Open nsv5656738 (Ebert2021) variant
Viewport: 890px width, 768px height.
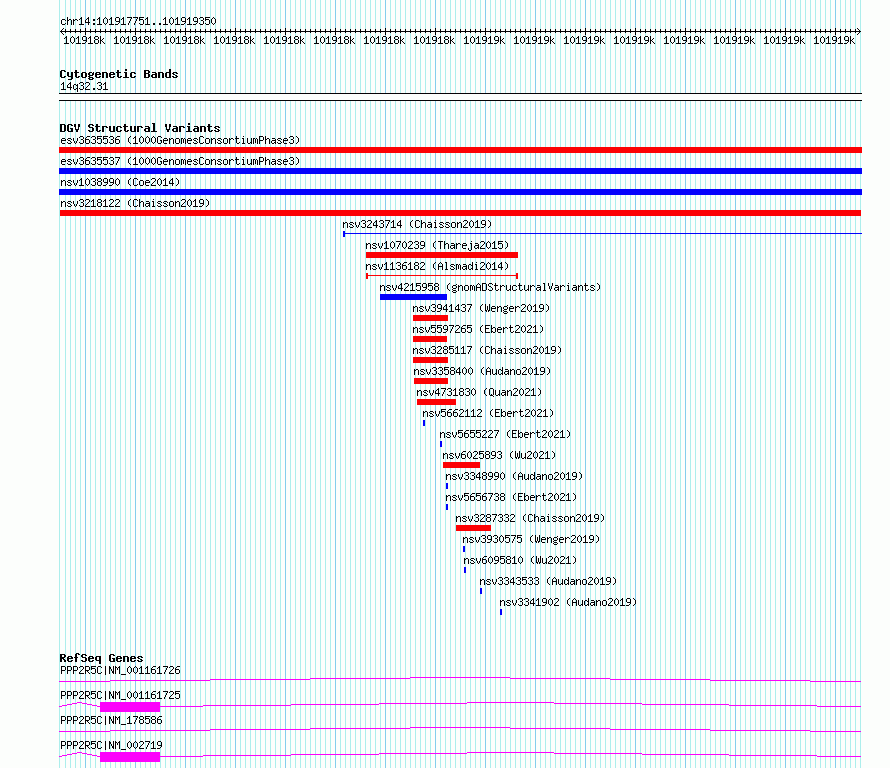pos(511,497)
